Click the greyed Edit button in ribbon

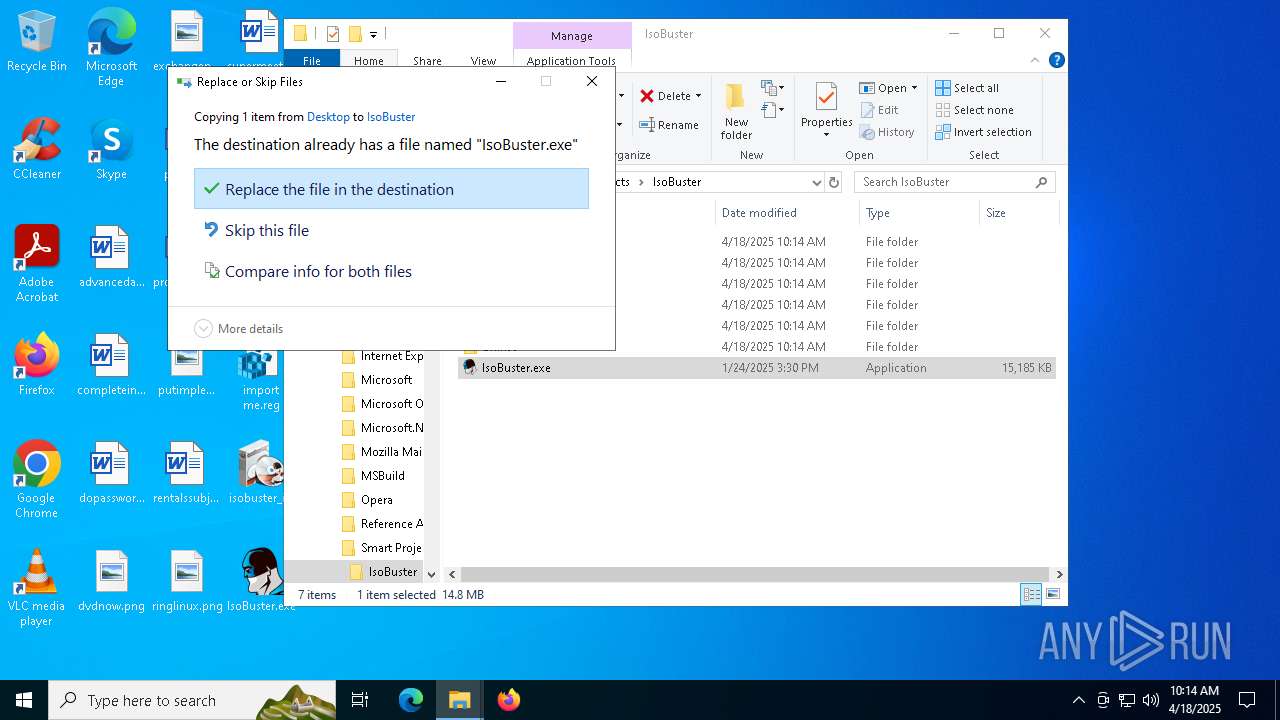(879, 110)
